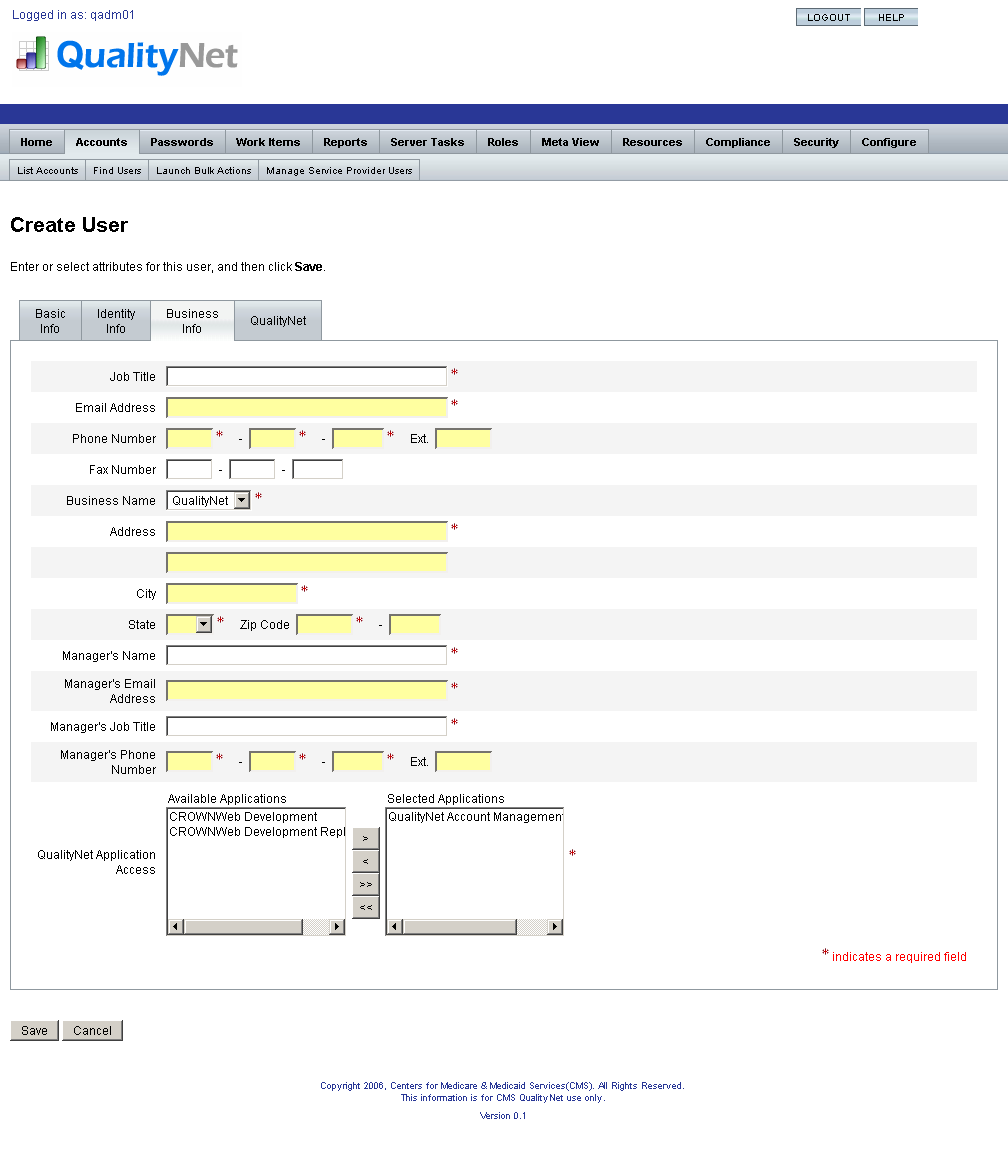Open the Server Tasks menu tab
The width and height of the screenshot is (1008, 1152).
(428, 142)
